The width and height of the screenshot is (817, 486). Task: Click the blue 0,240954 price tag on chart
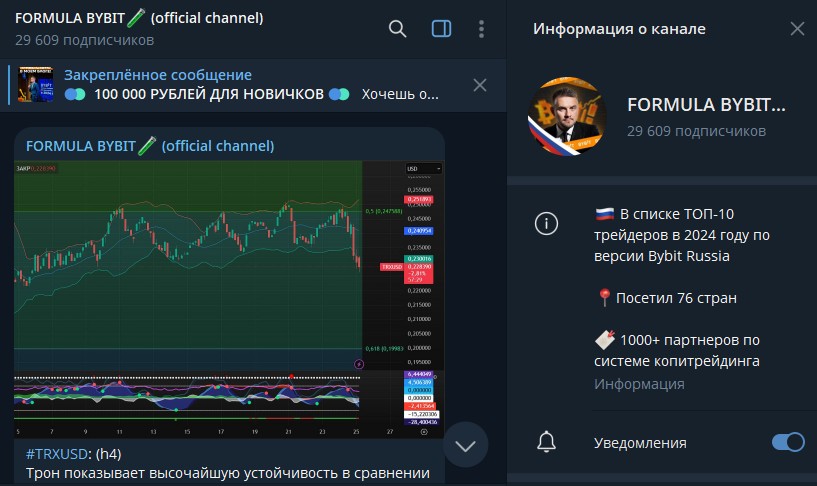click(418, 231)
